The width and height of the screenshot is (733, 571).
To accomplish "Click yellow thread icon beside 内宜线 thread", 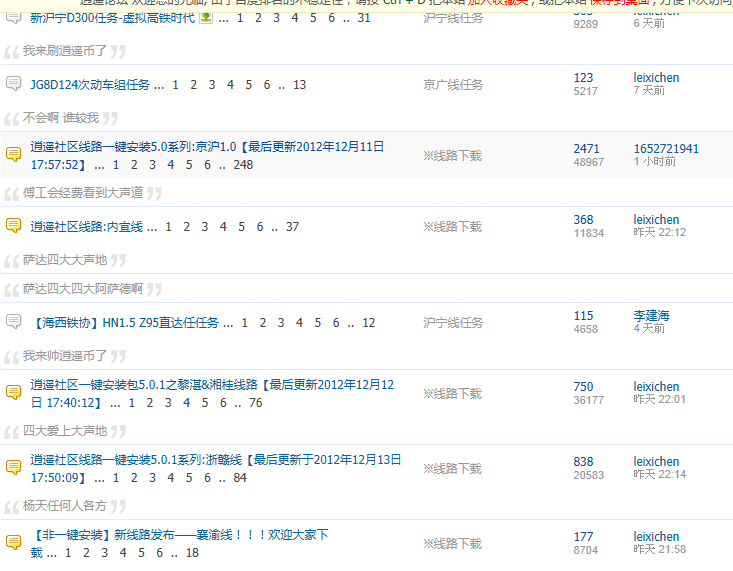I will click(x=14, y=226).
